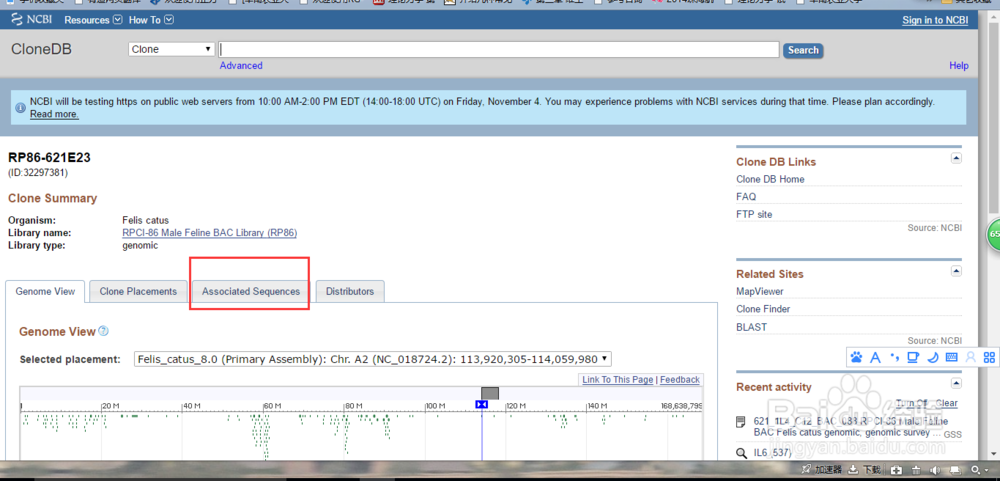The height and width of the screenshot is (481, 1000).
Task: Open RPCI-86 Male Feline BAC Library link
Action: coord(209,233)
